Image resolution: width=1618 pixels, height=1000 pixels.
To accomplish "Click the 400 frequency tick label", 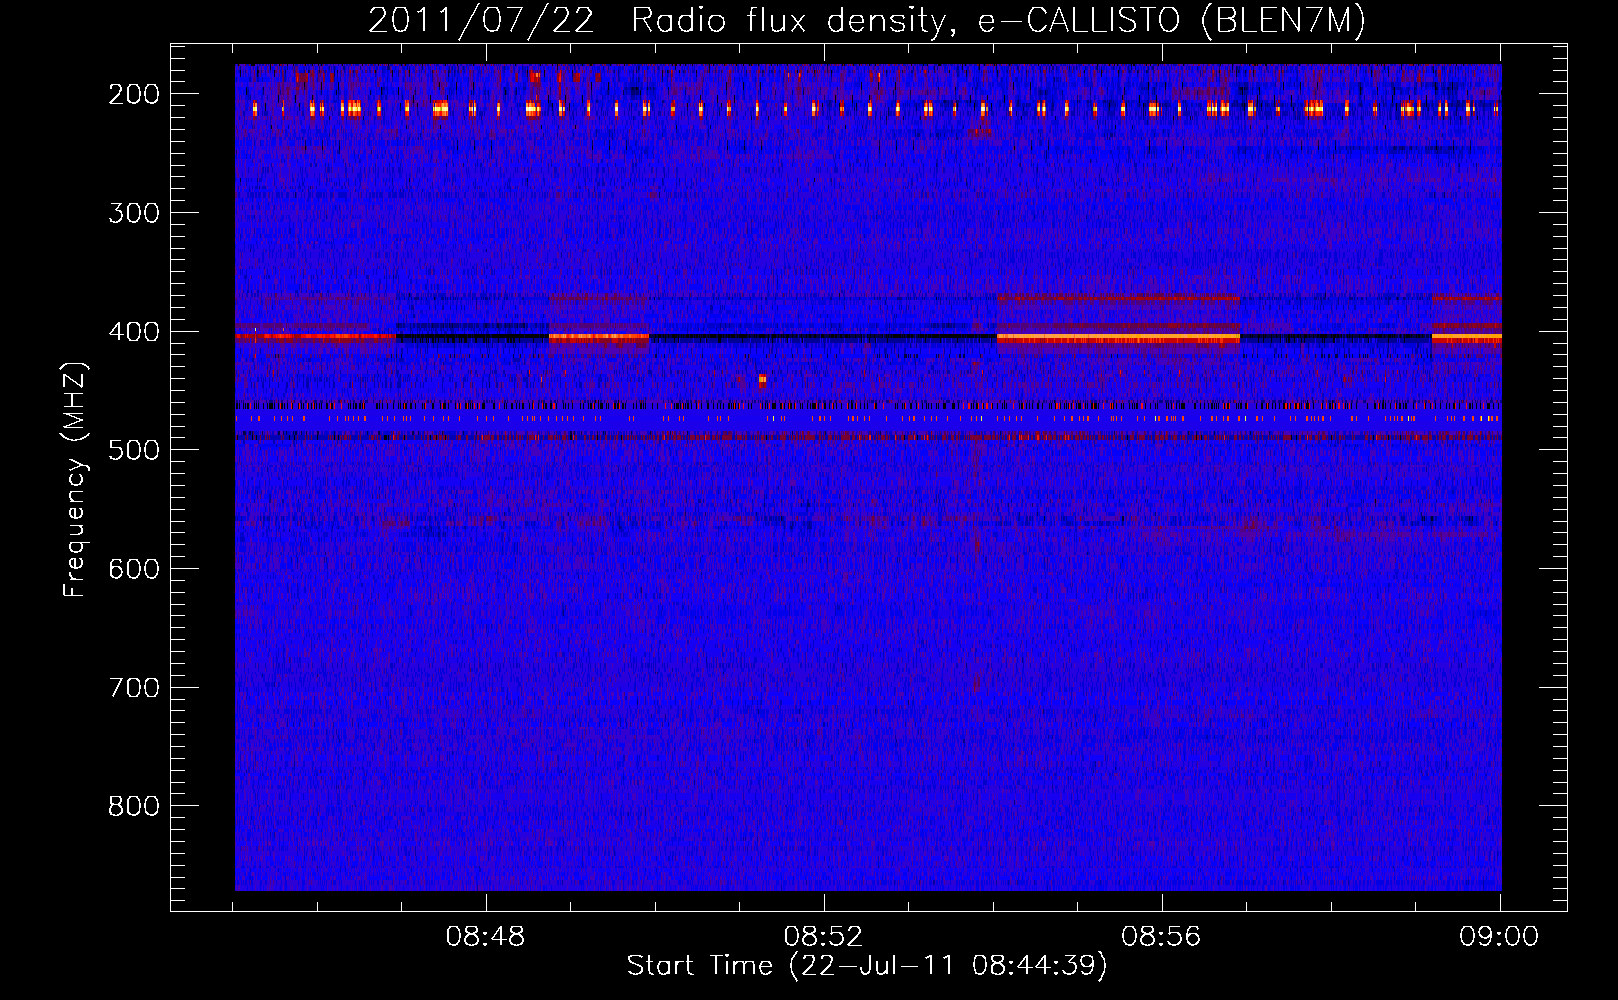I will [x=134, y=332].
